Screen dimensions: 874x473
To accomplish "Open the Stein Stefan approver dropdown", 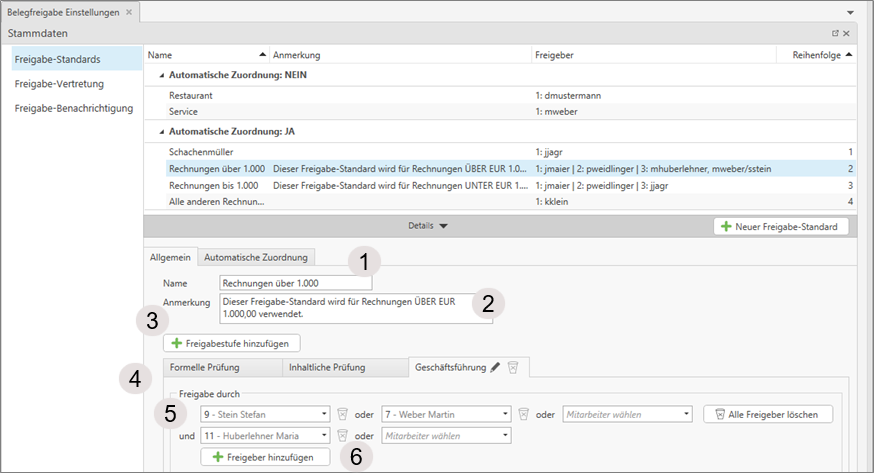I will click(x=324, y=413).
